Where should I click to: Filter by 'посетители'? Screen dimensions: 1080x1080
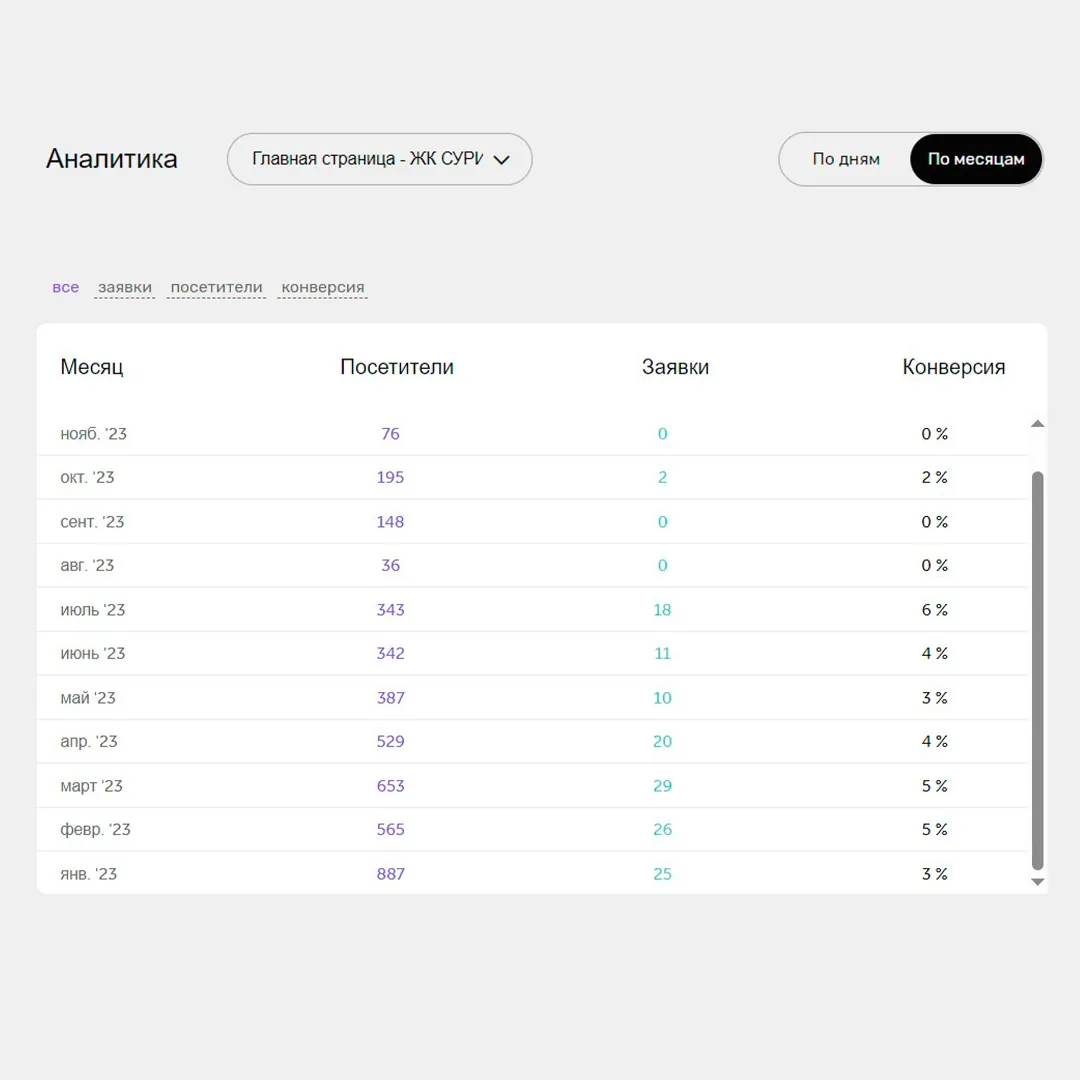(x=216, y=288)
